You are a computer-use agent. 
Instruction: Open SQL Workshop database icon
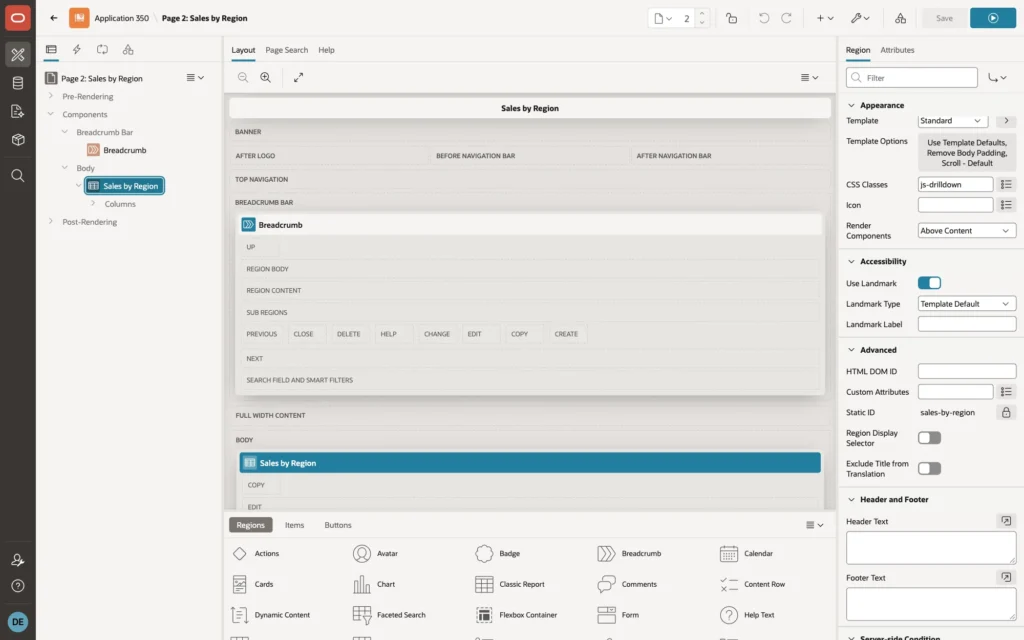tap(18, 83)
